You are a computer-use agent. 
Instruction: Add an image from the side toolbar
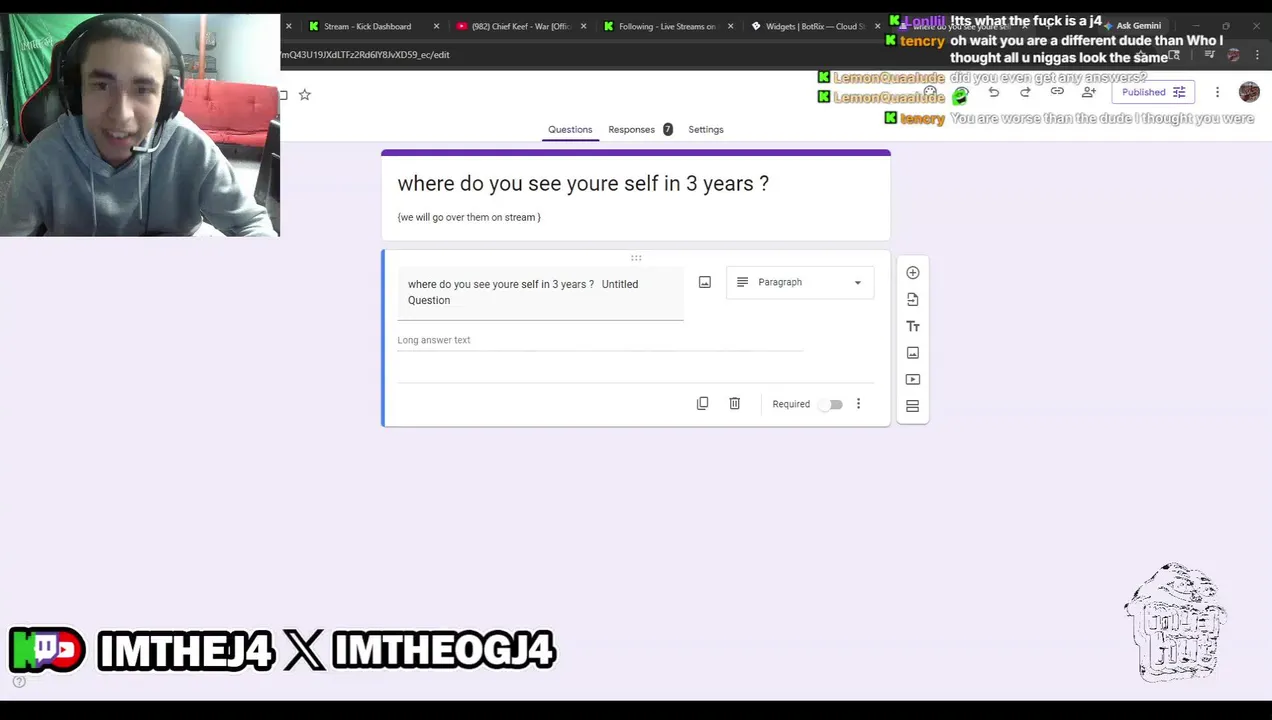(912, 353)
